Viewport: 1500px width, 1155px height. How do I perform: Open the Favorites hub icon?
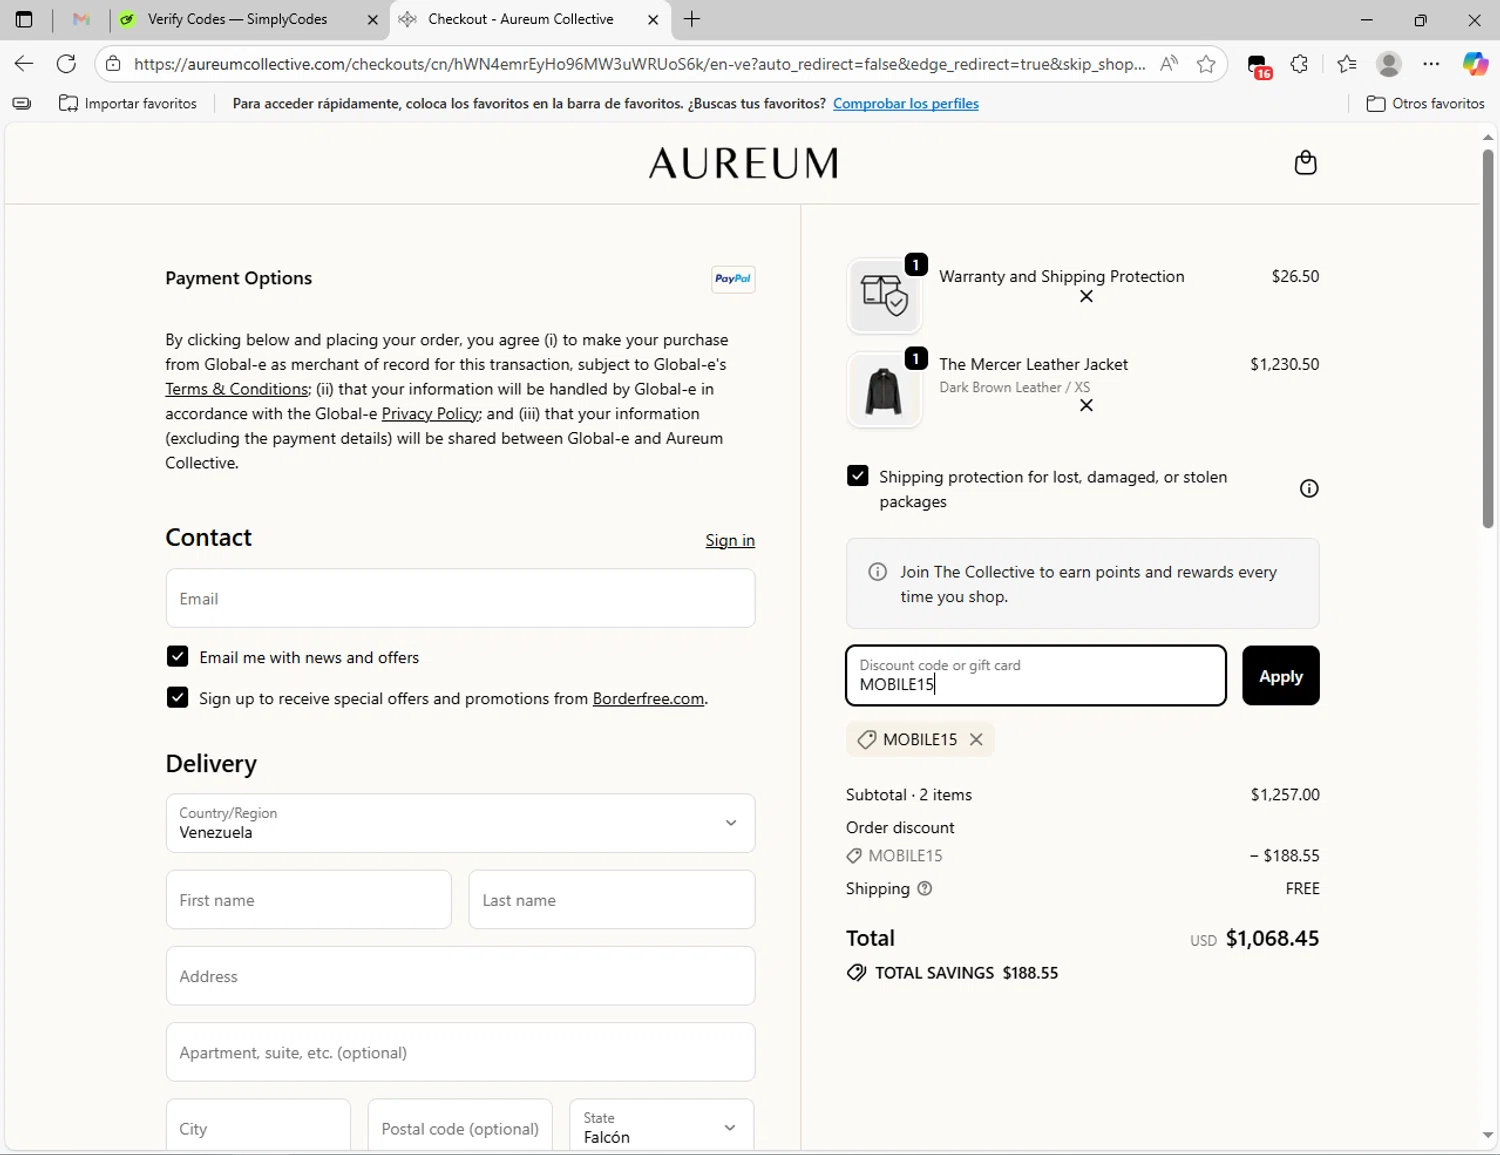[x=1346, y=64]
